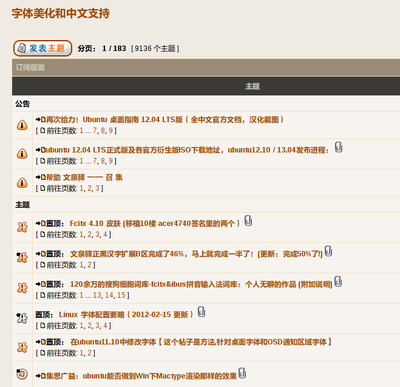Click announcement icon beside the Ubuntu 桌面指南 topic
The image size is (400, 387).
click(x=22, y=125)
